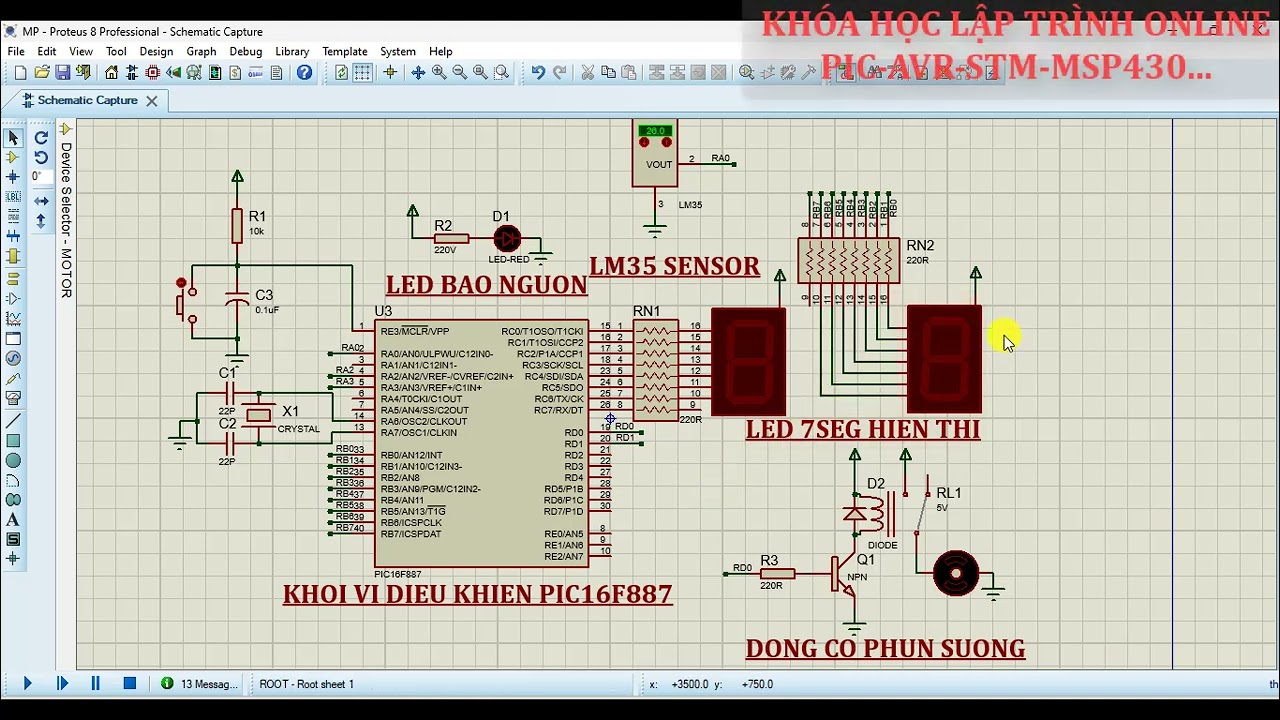
Task: Select the Buses mode tool
Action: tap(13, 237)
